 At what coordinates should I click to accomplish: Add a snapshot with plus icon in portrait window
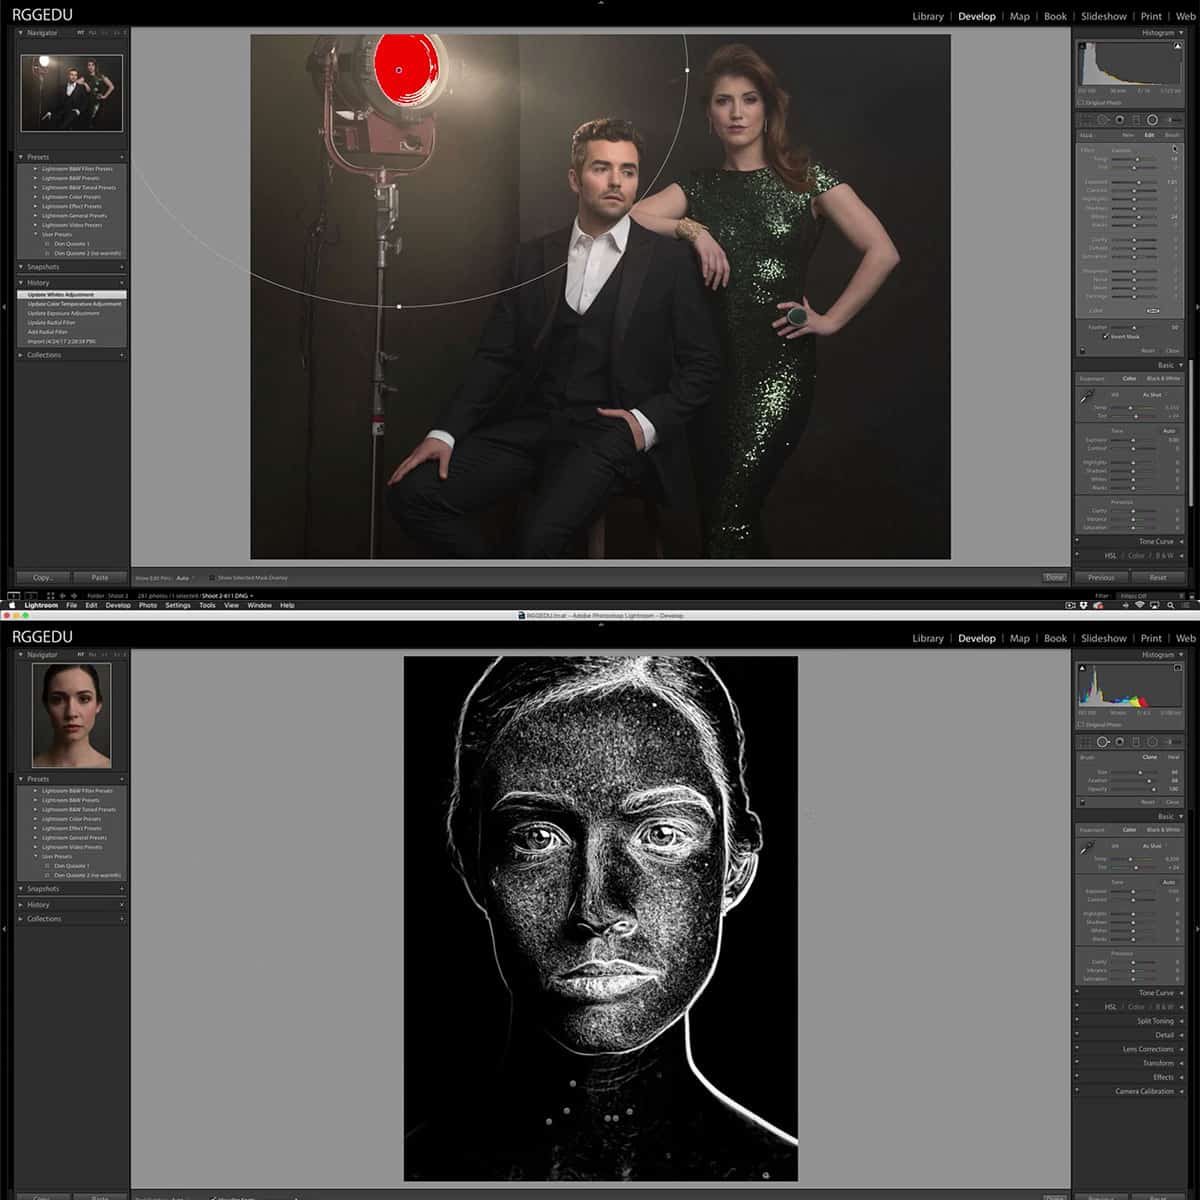122,889
